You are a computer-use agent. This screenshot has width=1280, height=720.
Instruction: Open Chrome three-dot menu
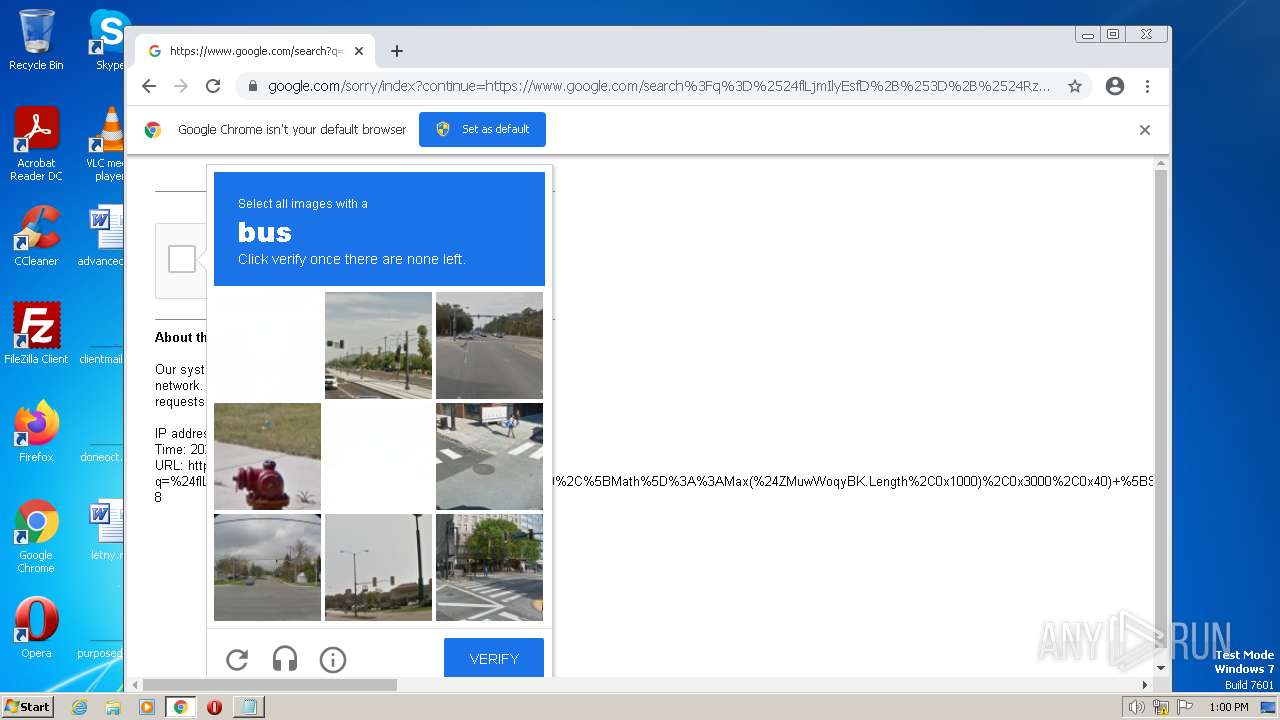click(1148, 86)
